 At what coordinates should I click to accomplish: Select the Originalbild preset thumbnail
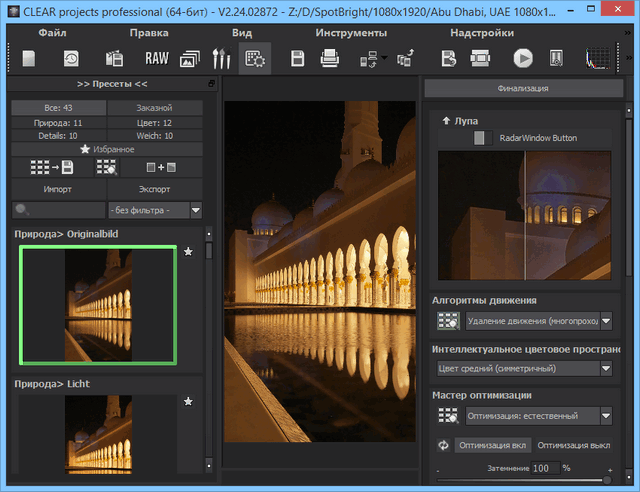[x=98, y=305]
